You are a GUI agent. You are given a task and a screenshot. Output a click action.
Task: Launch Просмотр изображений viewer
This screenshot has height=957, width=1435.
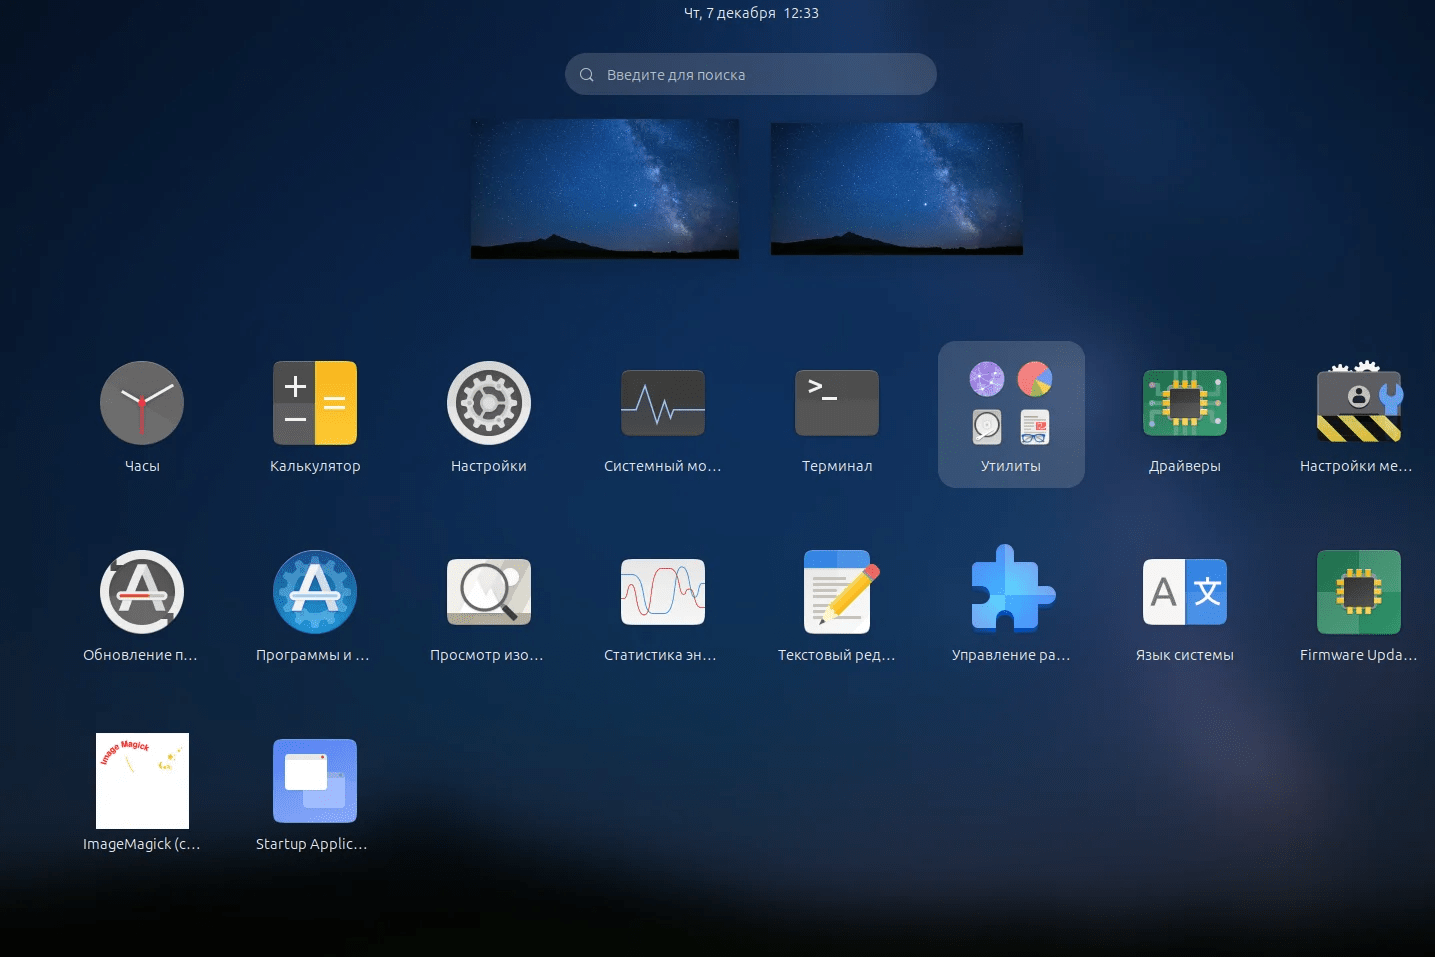[x=489, y=592]
